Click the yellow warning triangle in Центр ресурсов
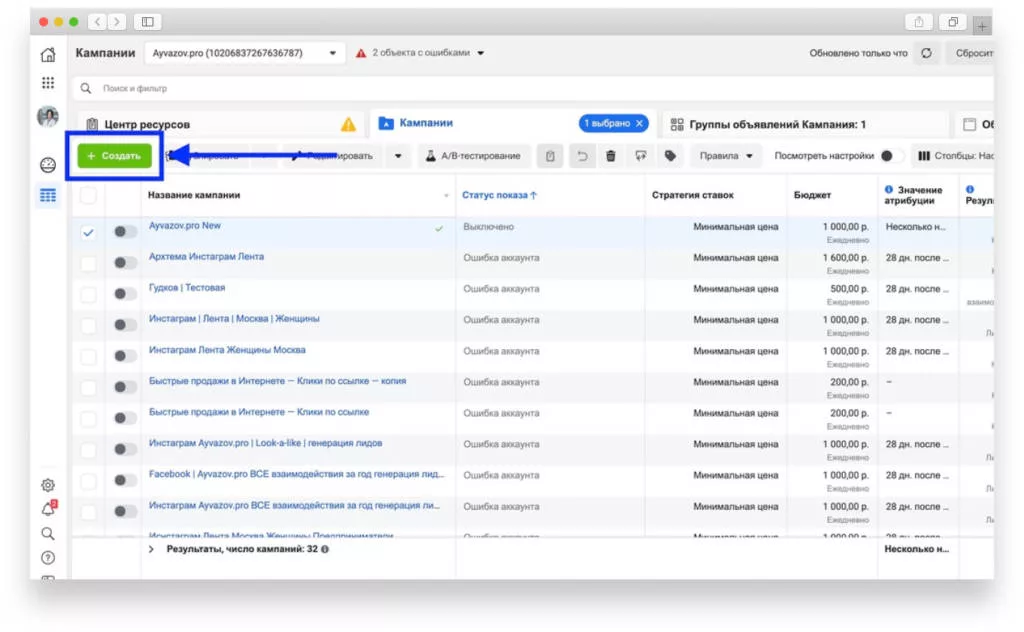Image resolution: width=1024 pixels, height=632 pixels. [x=348, y=124]
